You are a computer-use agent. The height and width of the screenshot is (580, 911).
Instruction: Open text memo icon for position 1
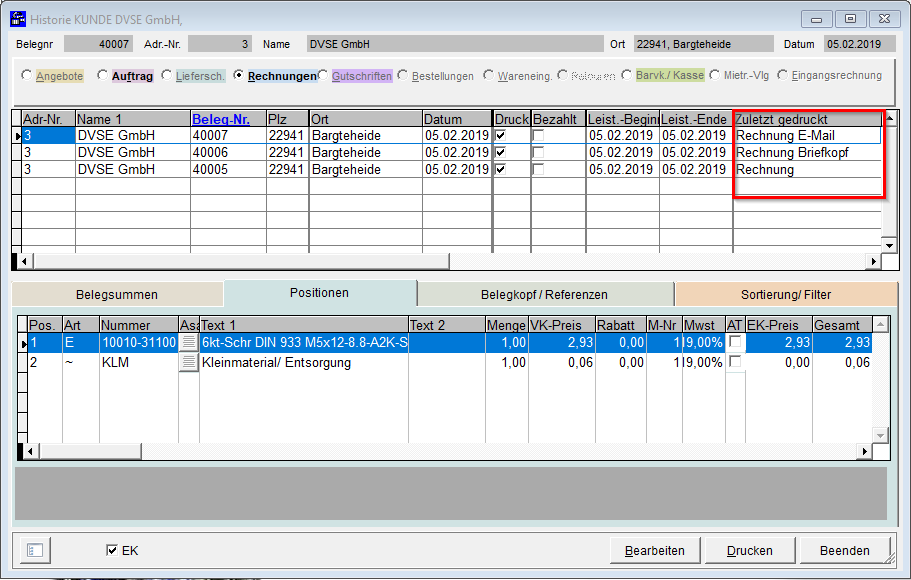coord(188,343)
